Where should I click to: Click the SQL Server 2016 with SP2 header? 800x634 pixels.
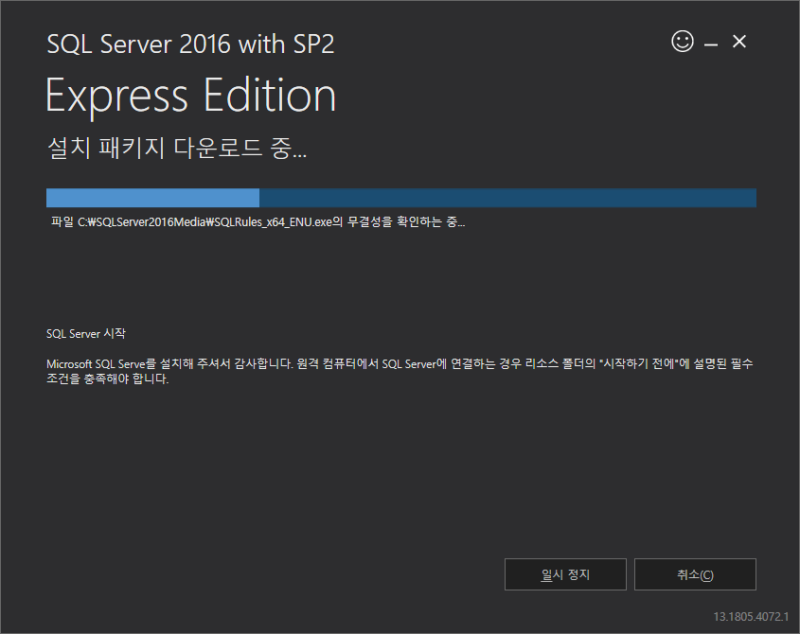[x=190, y=44]
